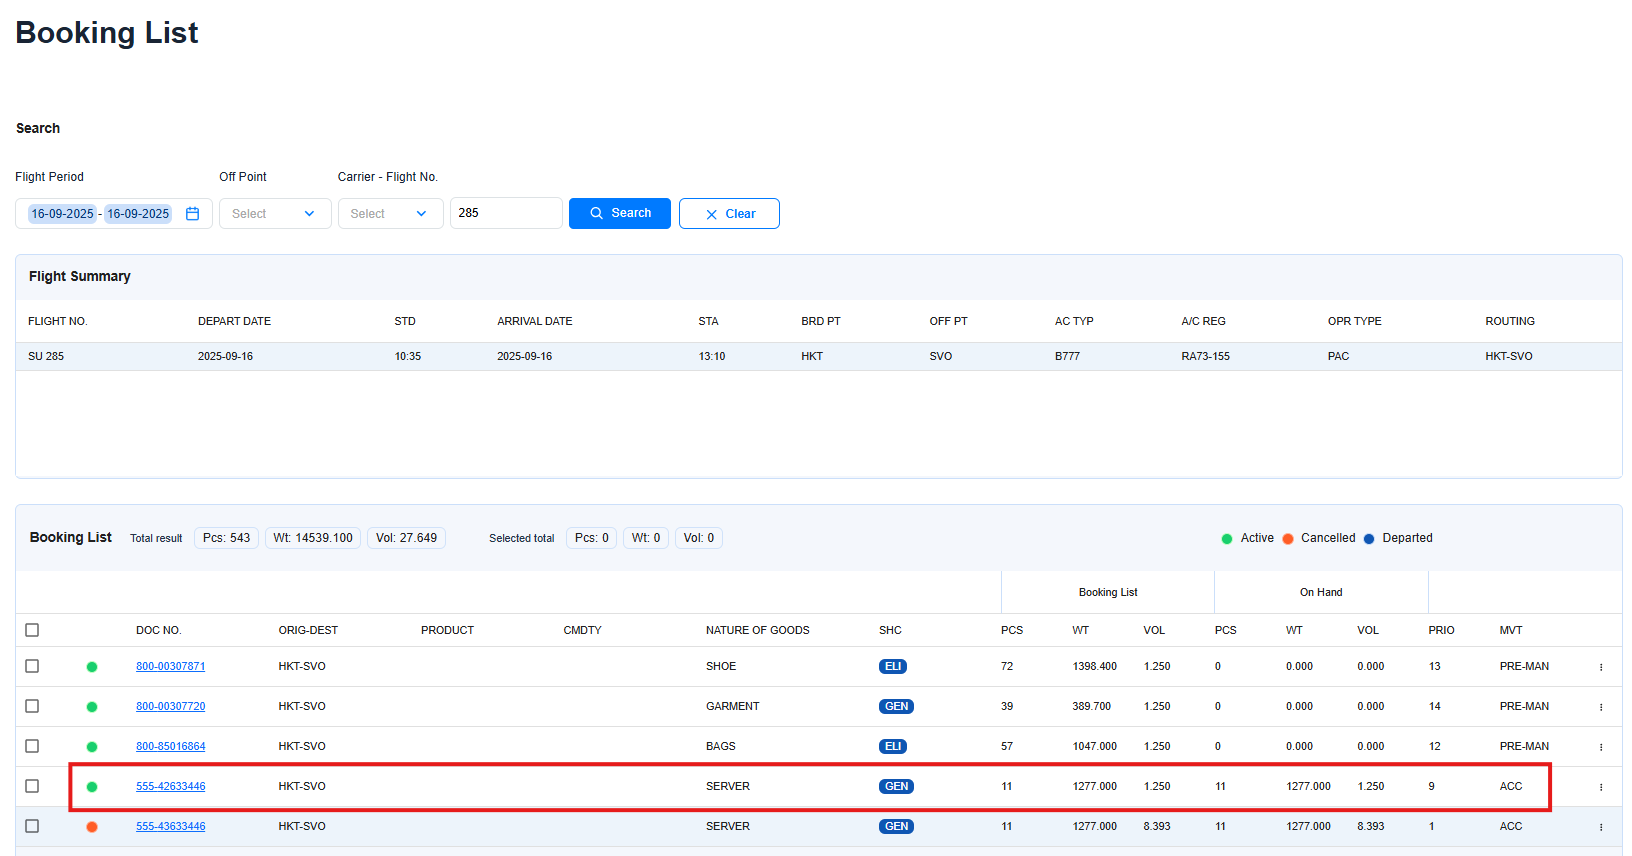1632x856 pixels.
Task: Click the orange Cancelled status dot on 555-43633446
Action: [x=92, y=827]
